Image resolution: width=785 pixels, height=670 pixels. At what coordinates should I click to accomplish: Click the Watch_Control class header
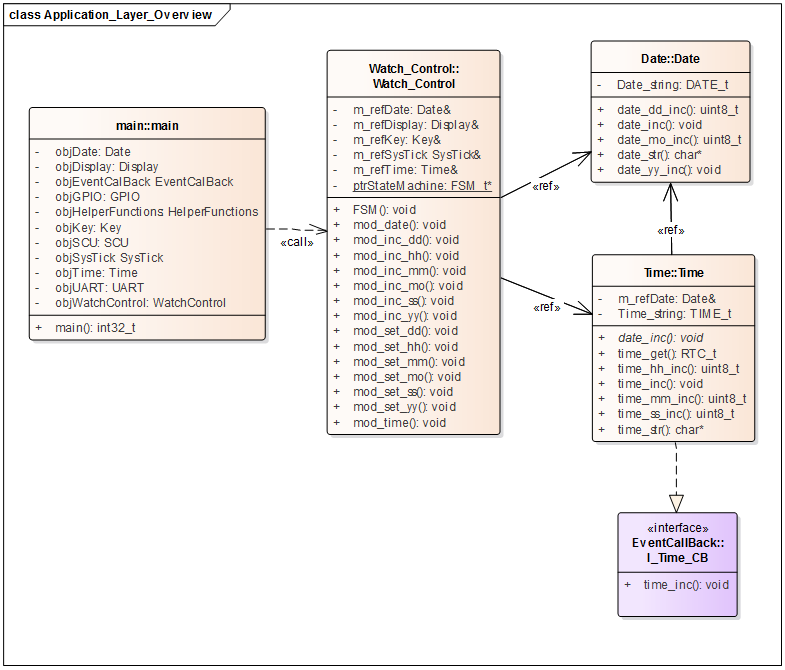click(414, 76)
